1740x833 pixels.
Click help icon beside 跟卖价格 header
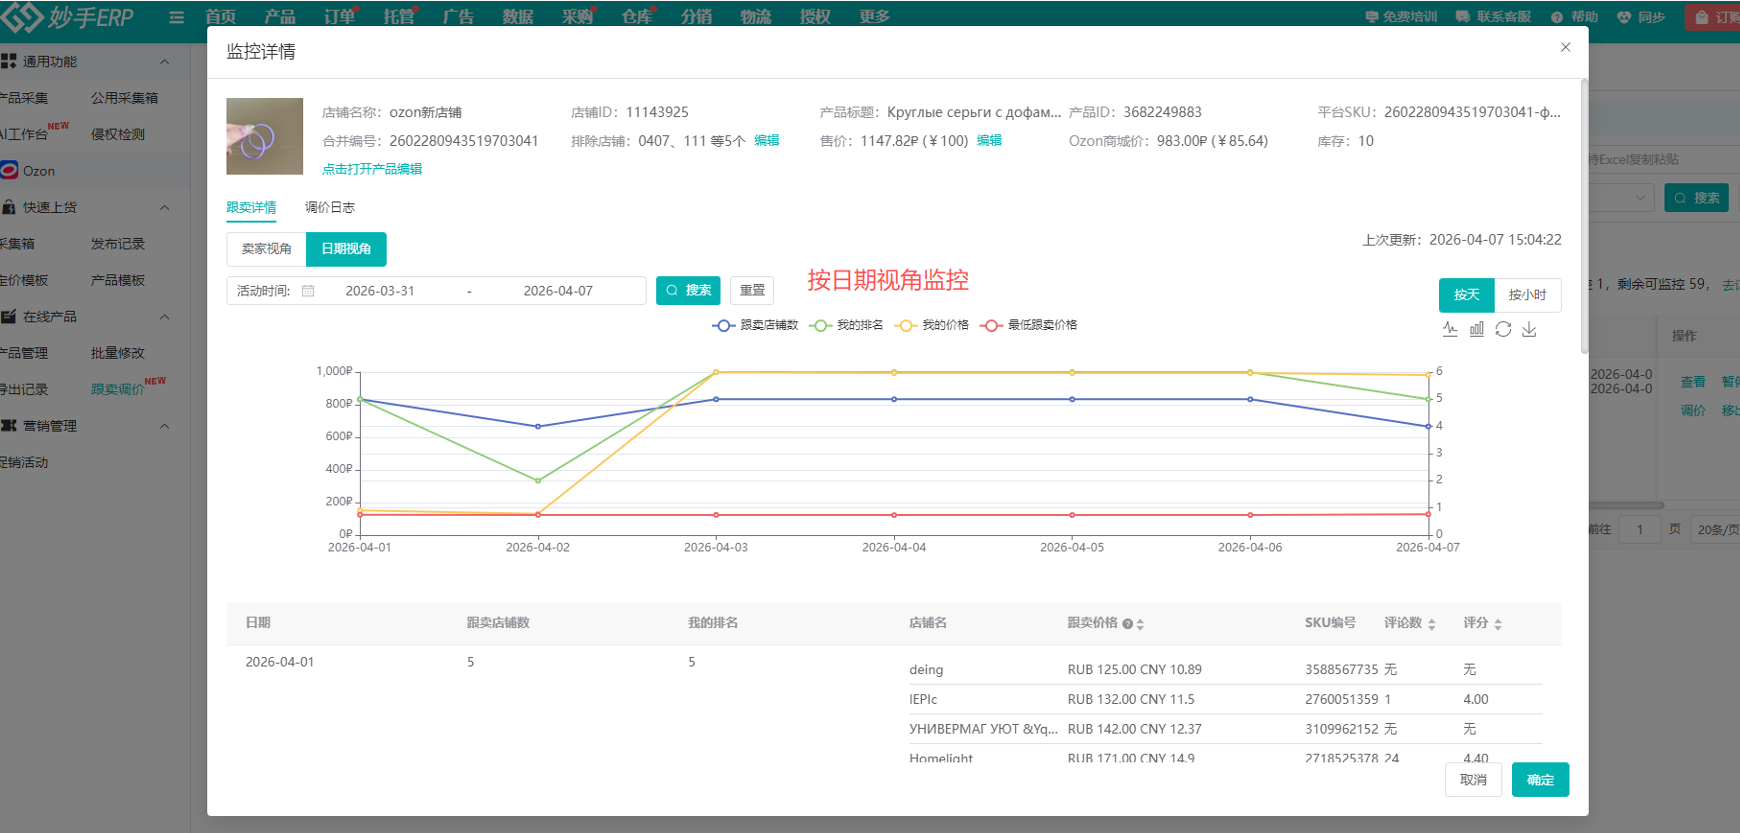(1127, 624)
